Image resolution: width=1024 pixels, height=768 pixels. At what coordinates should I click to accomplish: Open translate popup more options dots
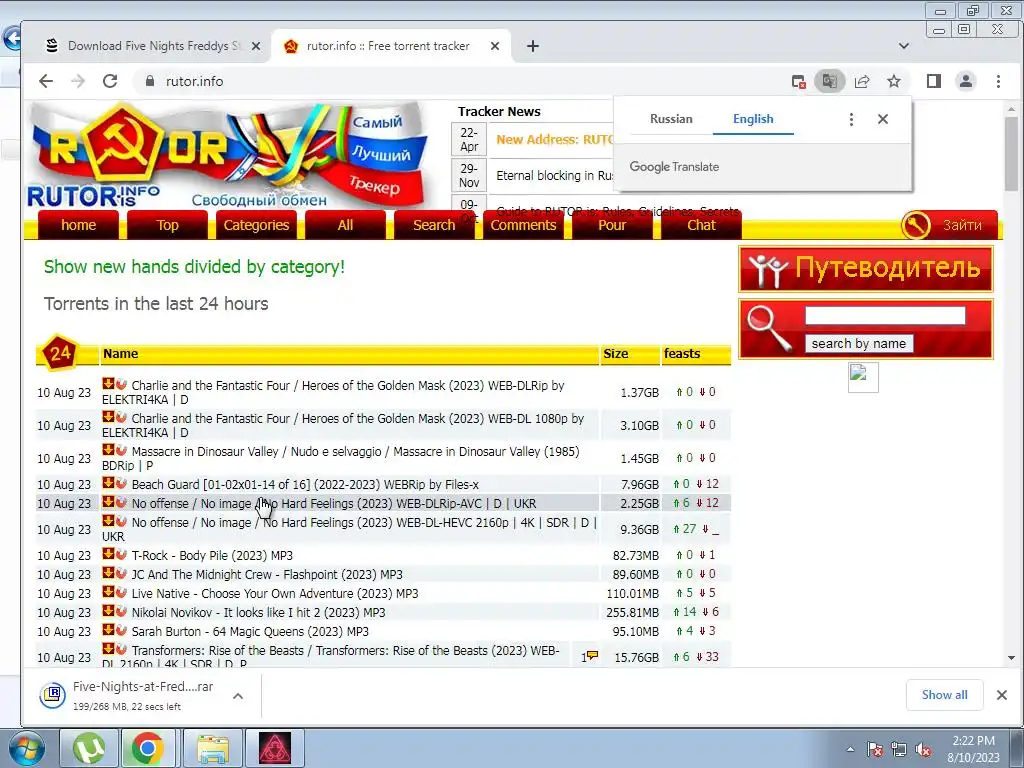[851, 119]
